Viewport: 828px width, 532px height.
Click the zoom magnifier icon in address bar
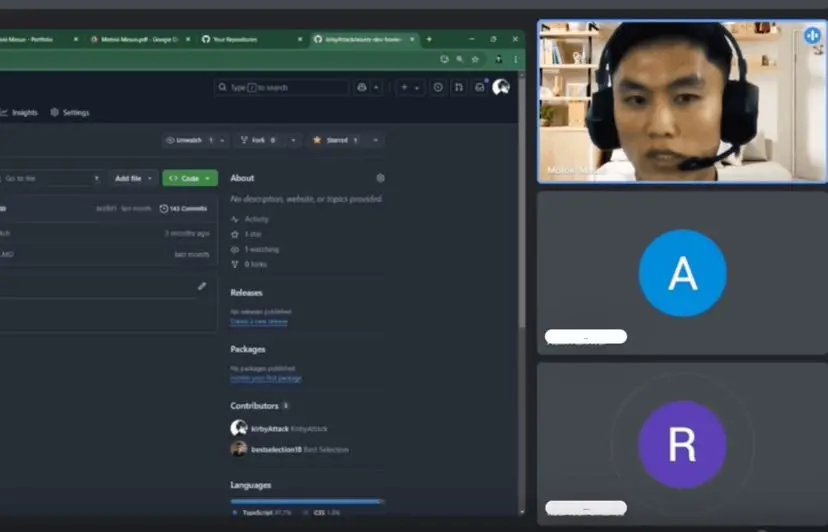[x=460, y=59]
